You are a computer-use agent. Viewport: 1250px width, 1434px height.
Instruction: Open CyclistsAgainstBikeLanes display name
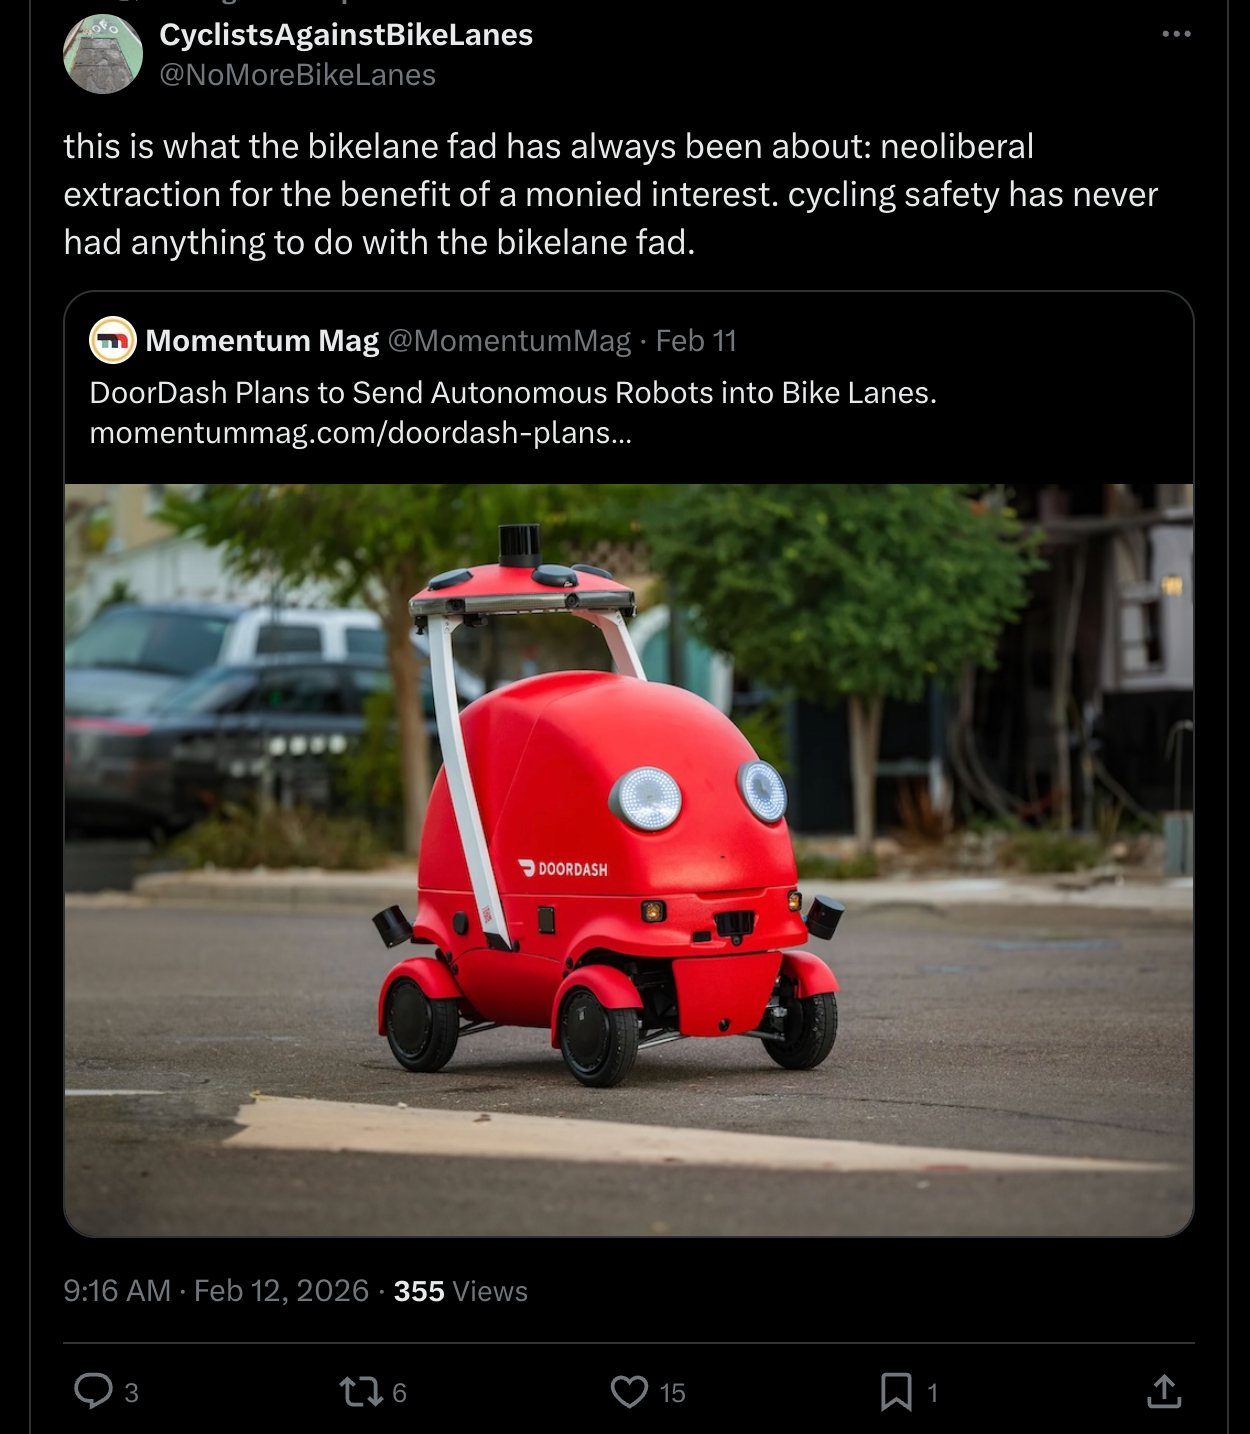[346, 34]
